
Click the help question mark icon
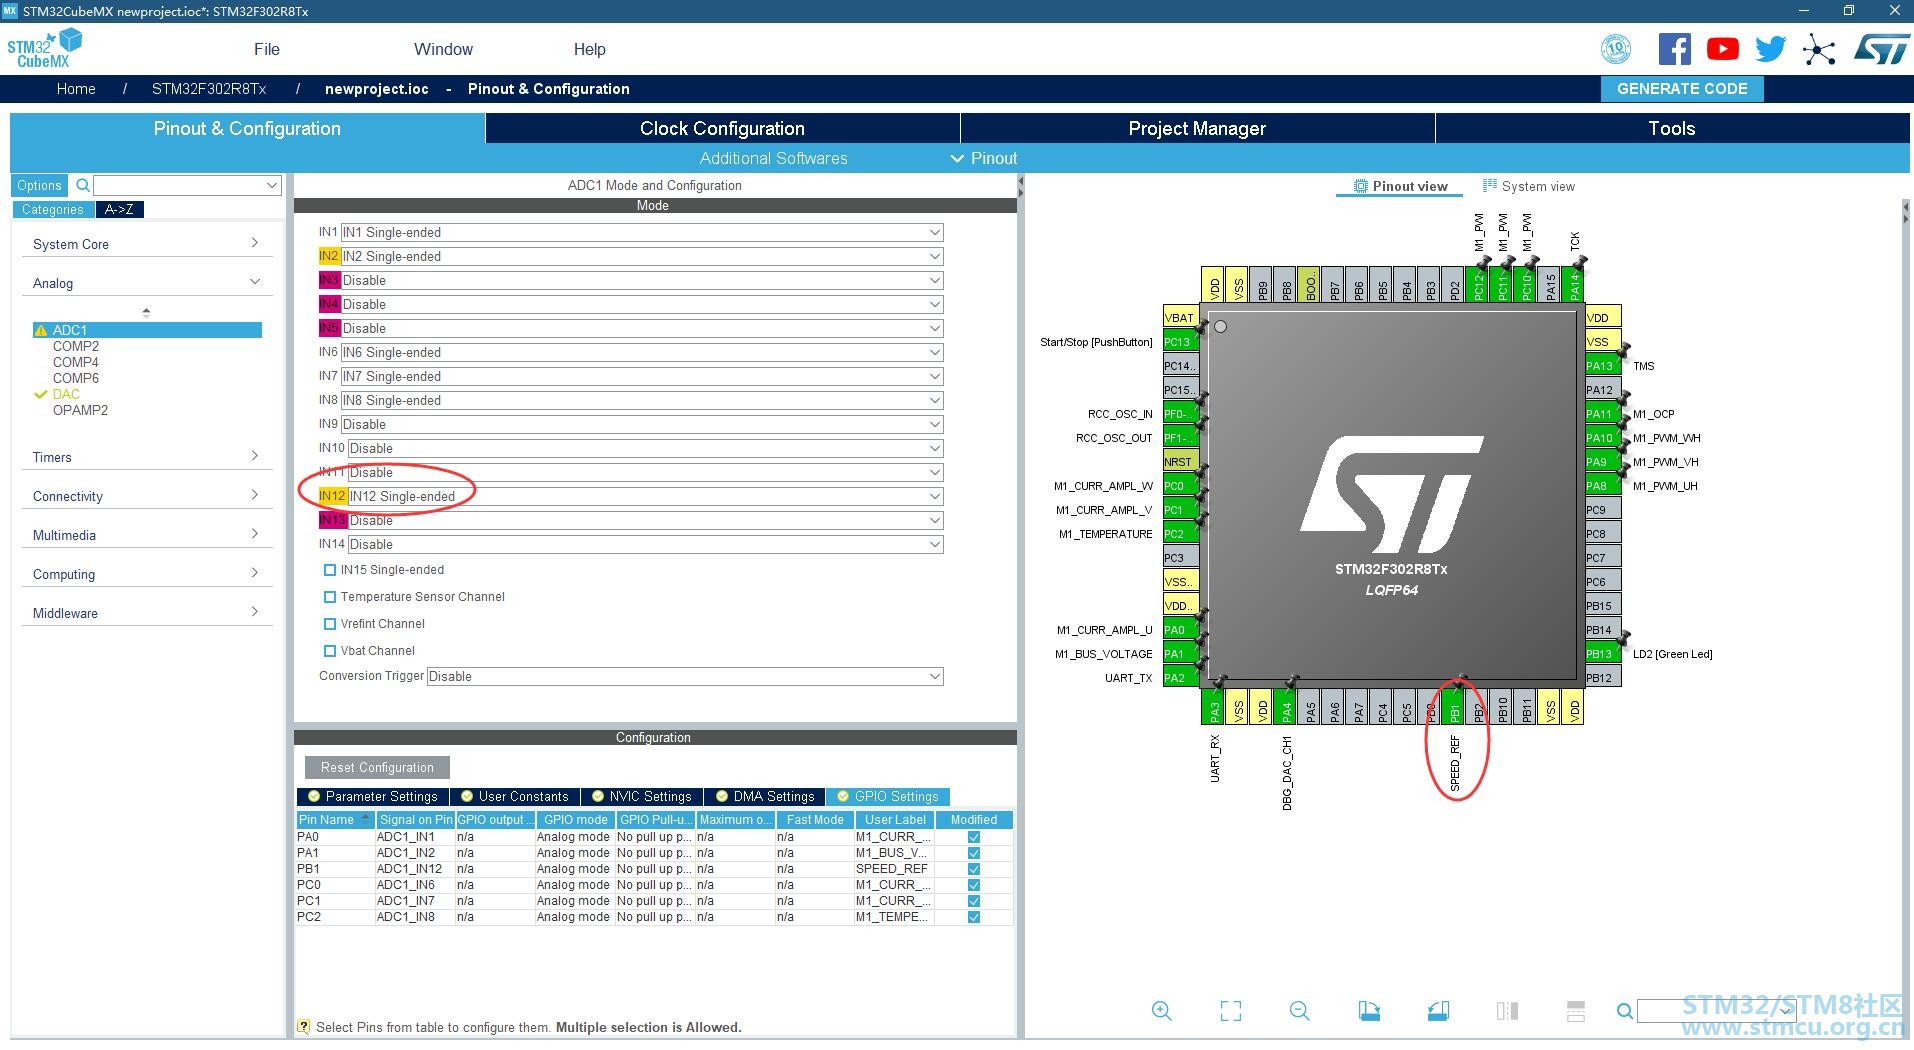click(303, 1027)
